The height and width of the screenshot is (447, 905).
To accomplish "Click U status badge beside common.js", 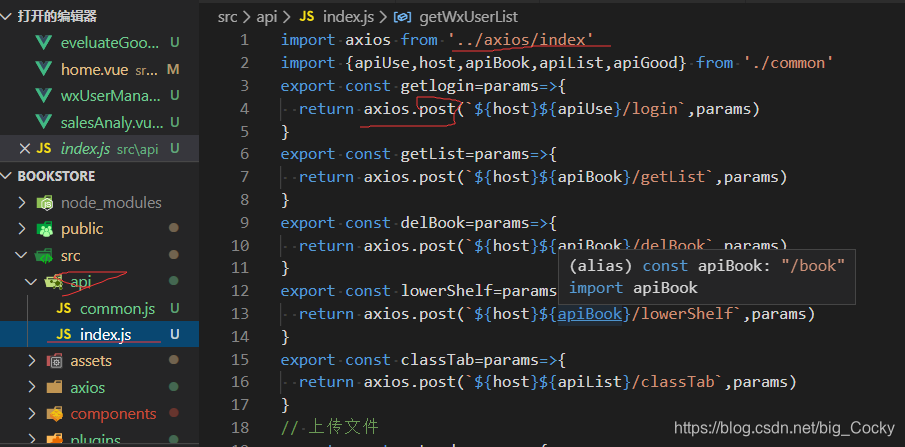I will click(x=174, y=308).
